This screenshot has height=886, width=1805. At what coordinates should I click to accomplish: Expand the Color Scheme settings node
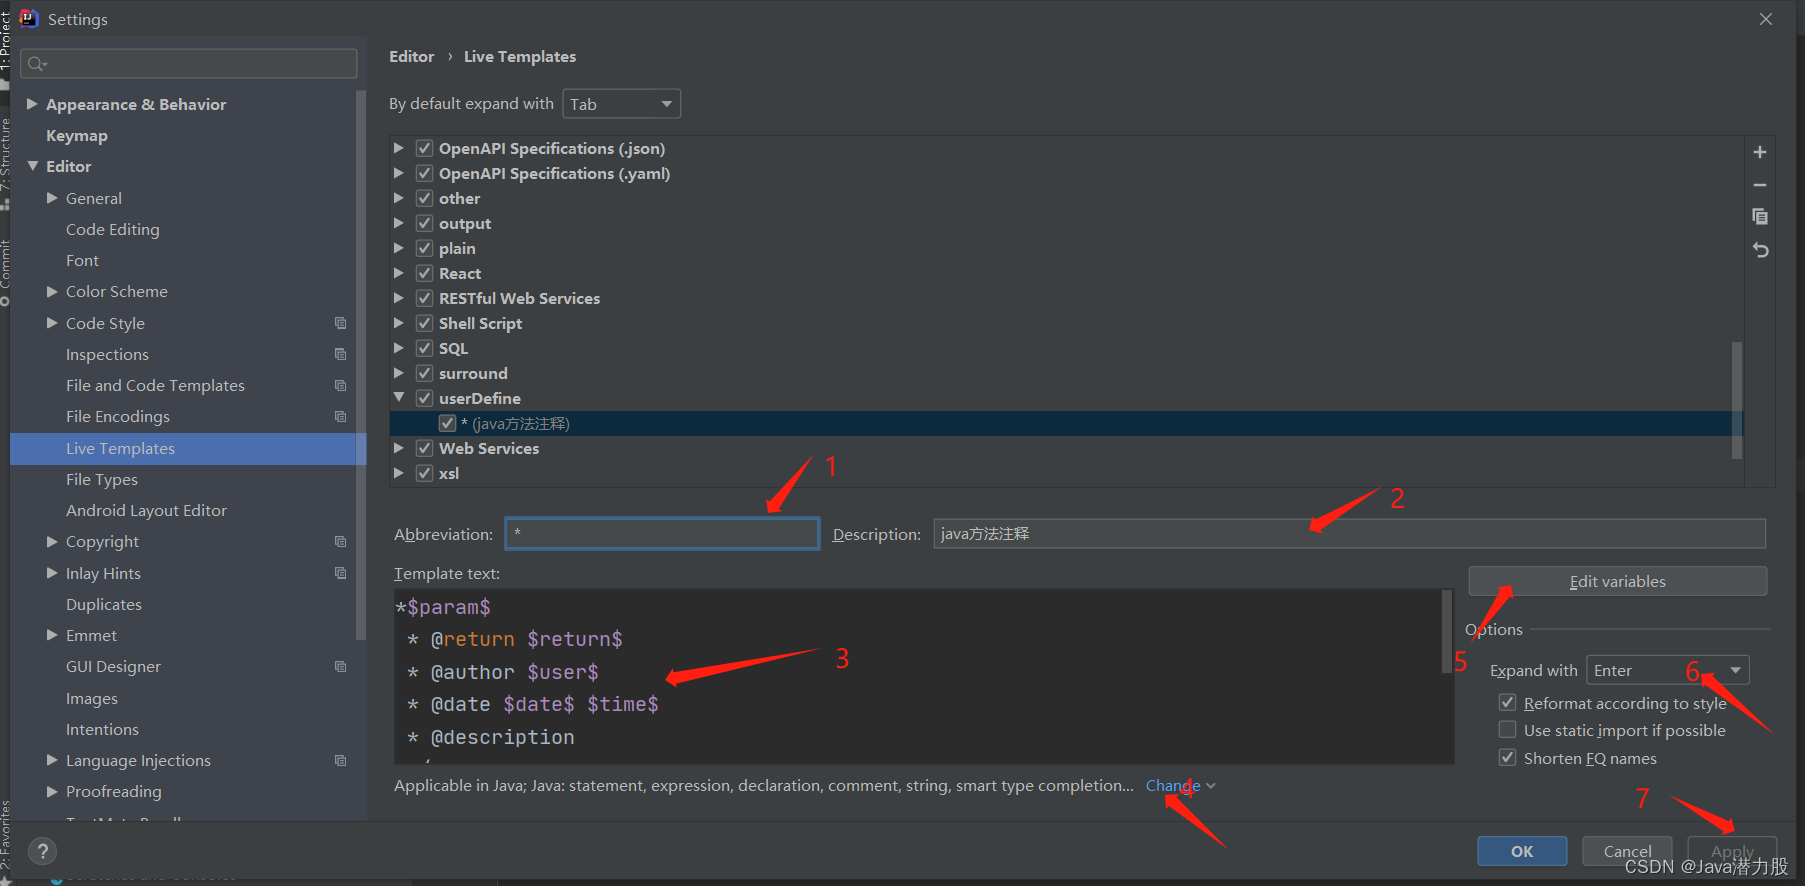(x=52, y=291)
